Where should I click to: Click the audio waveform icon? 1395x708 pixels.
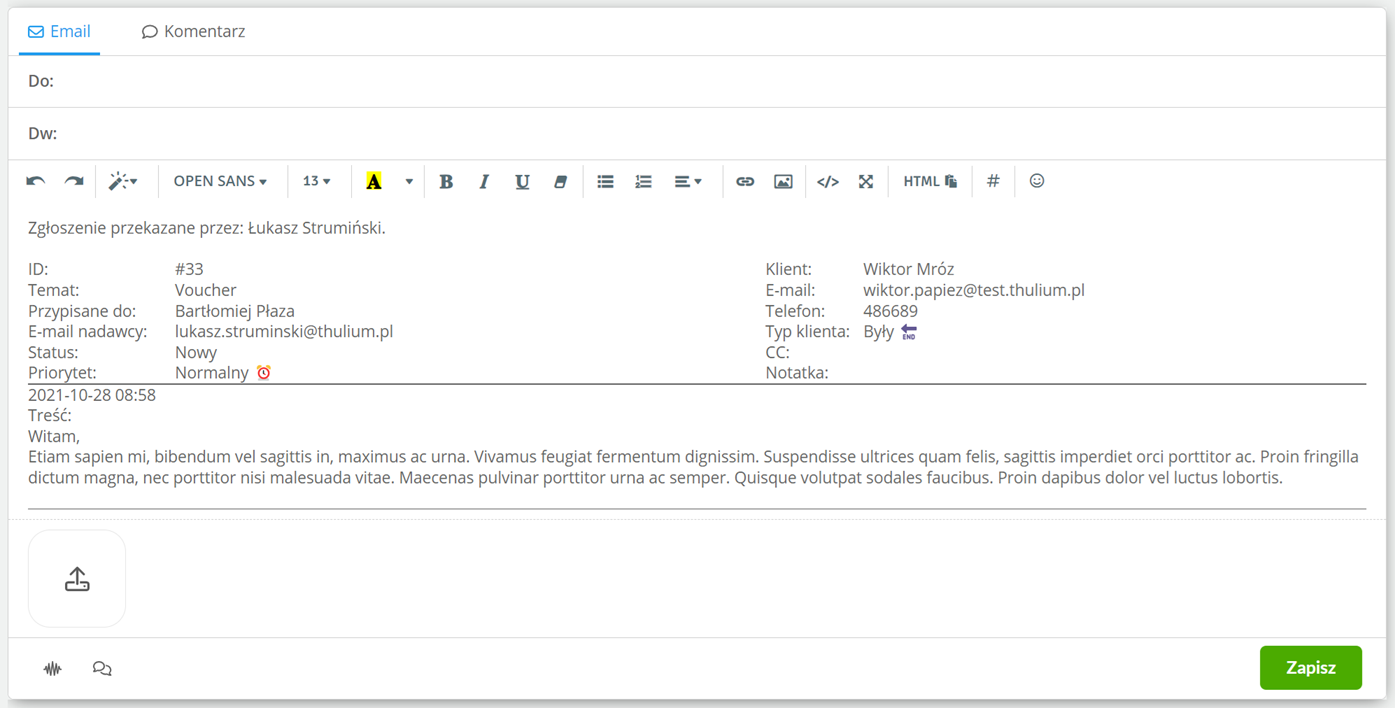coord(53,668)
